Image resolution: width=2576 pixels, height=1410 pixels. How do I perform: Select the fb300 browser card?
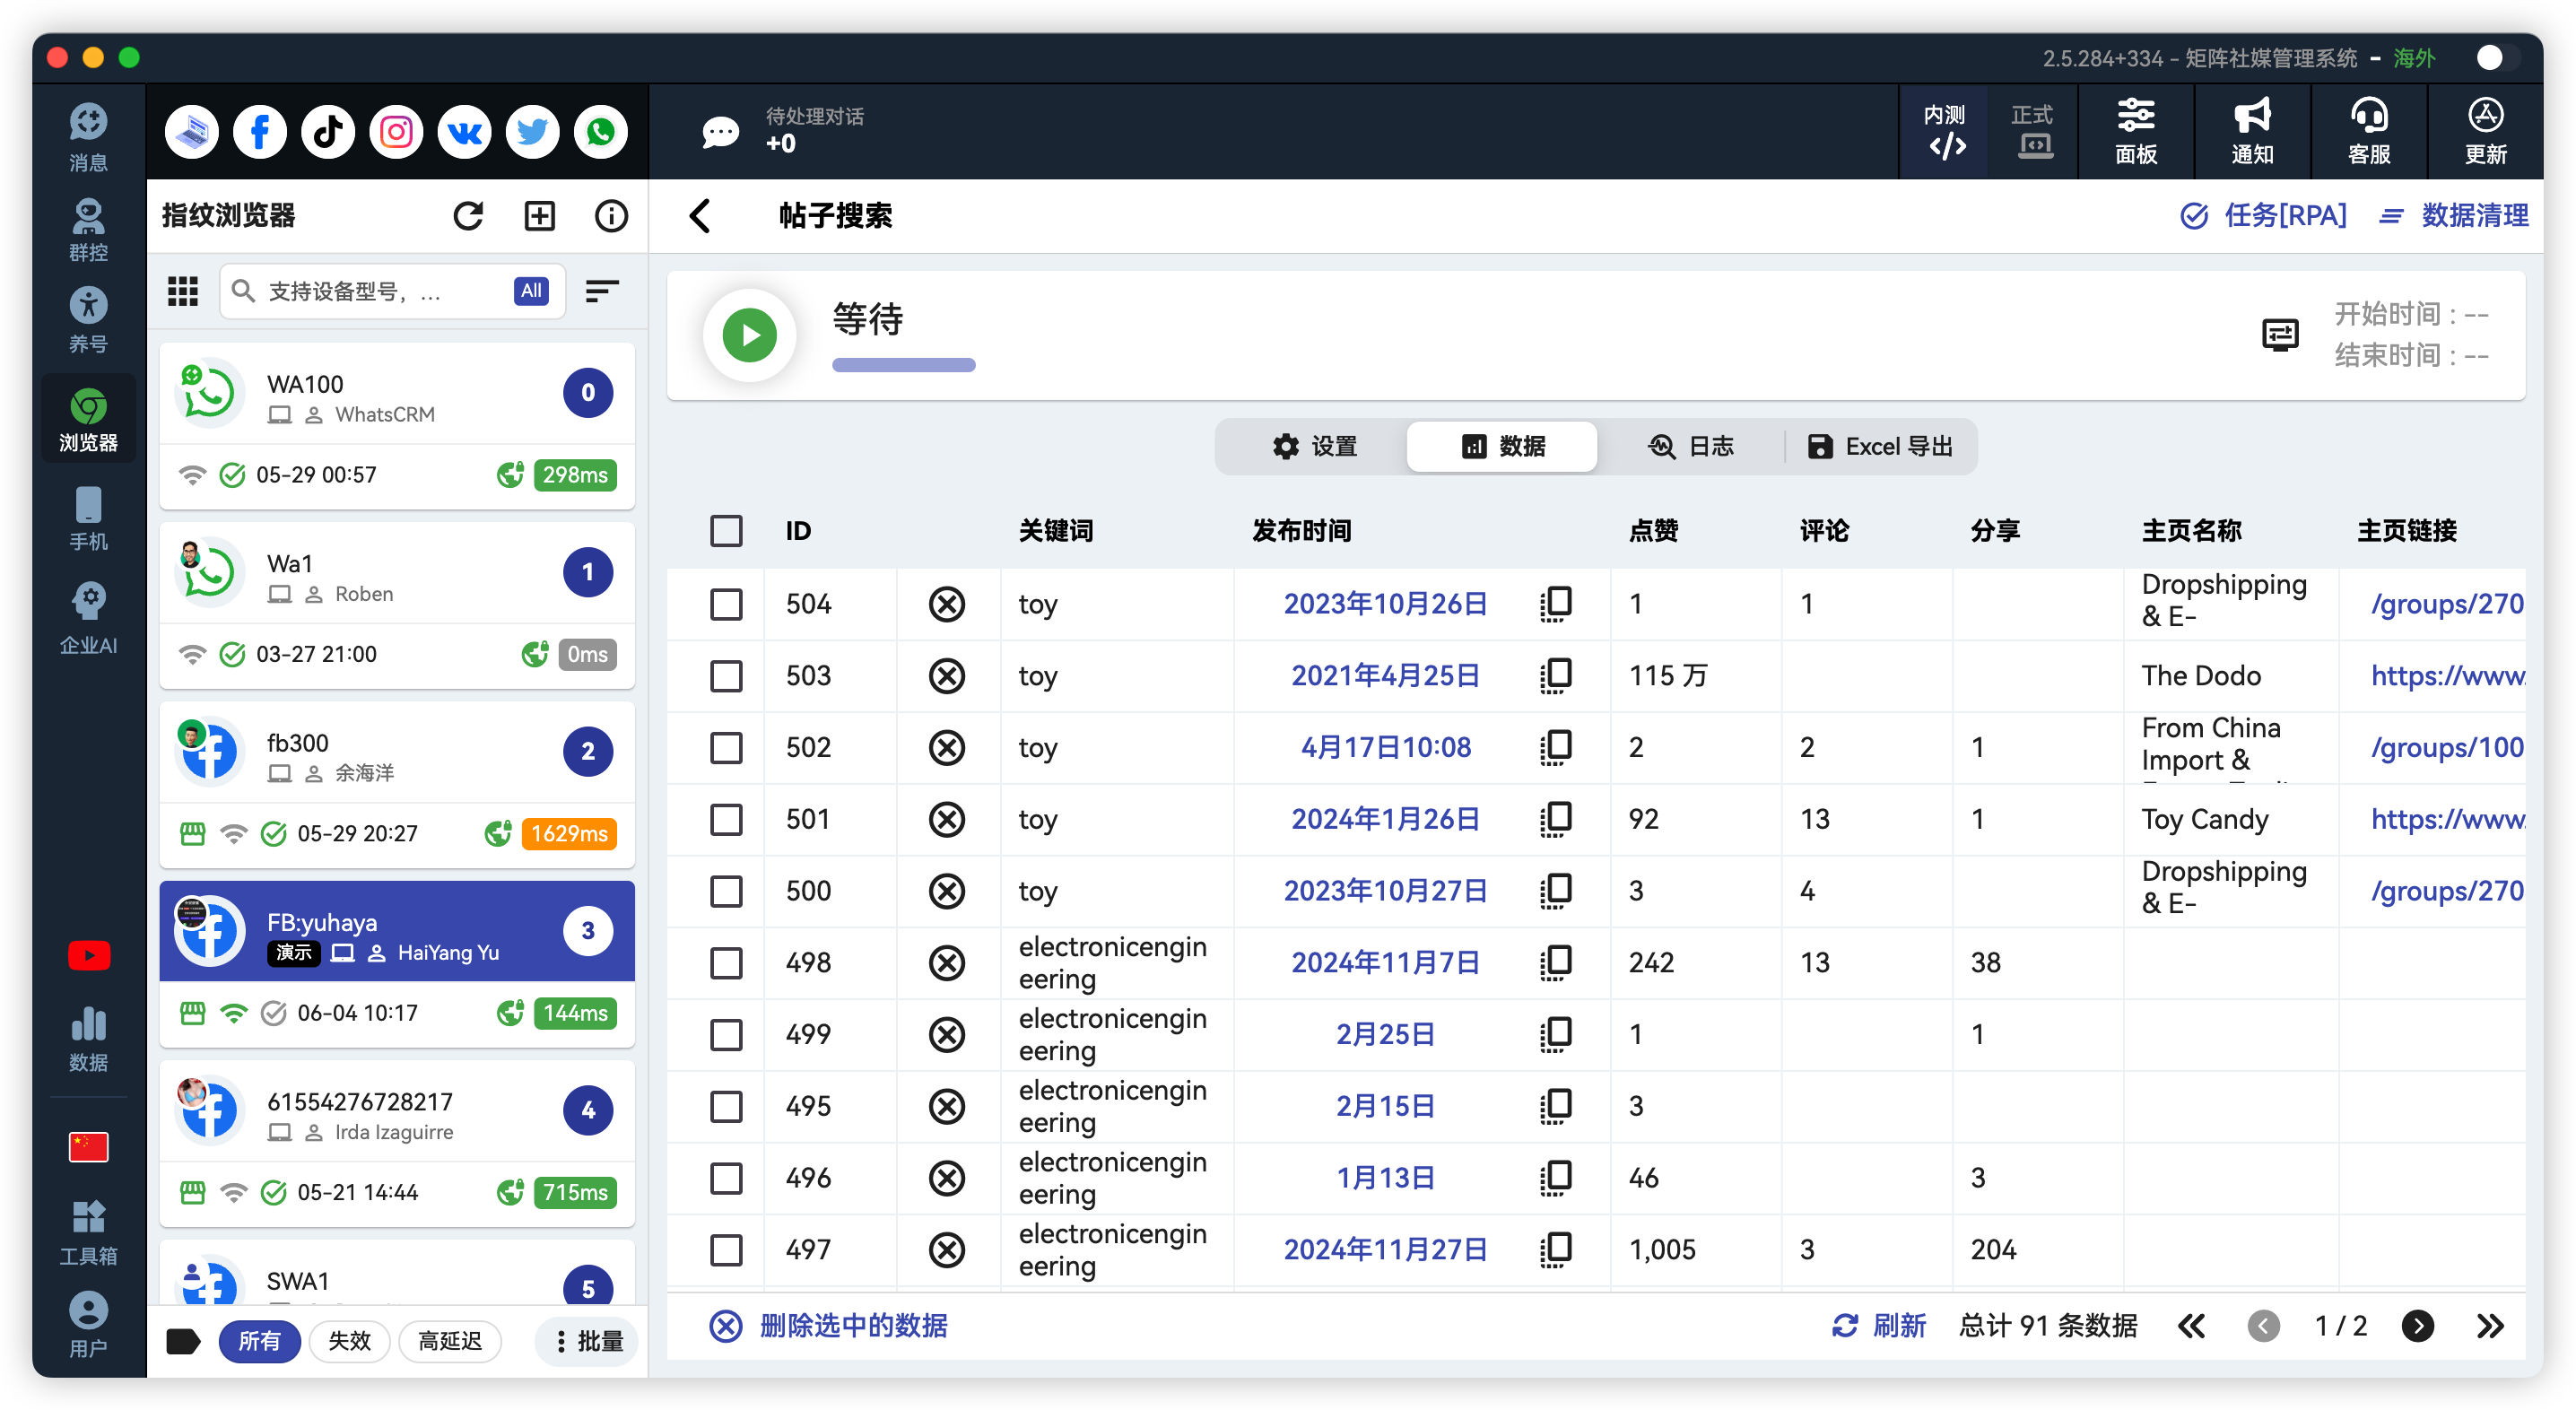coord(397,785)
